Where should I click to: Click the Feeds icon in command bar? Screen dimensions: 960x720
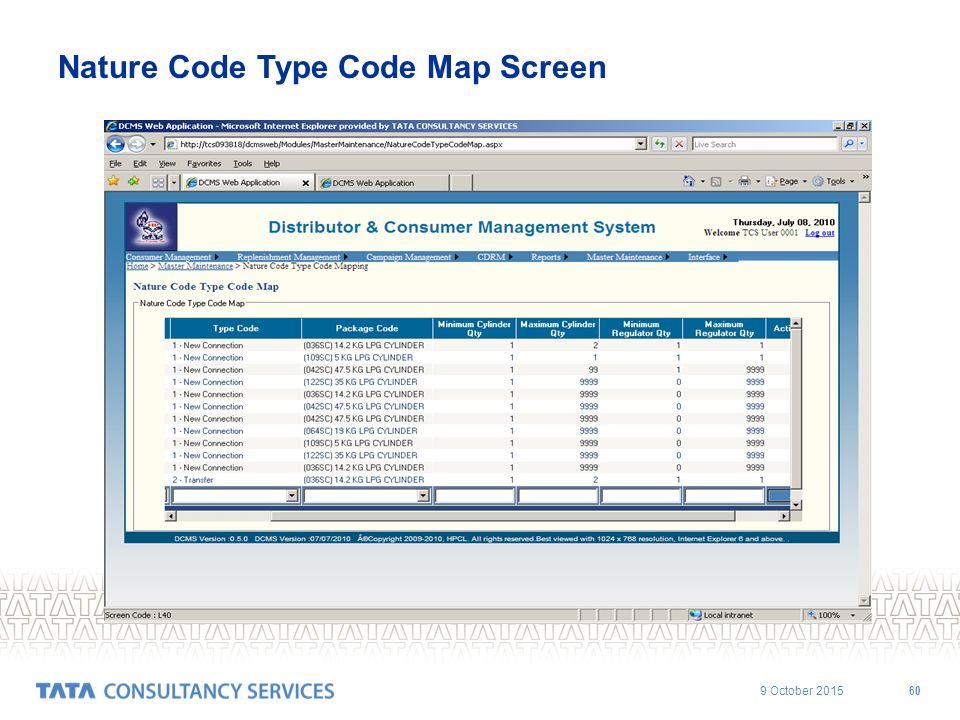(x=716, y=181)
